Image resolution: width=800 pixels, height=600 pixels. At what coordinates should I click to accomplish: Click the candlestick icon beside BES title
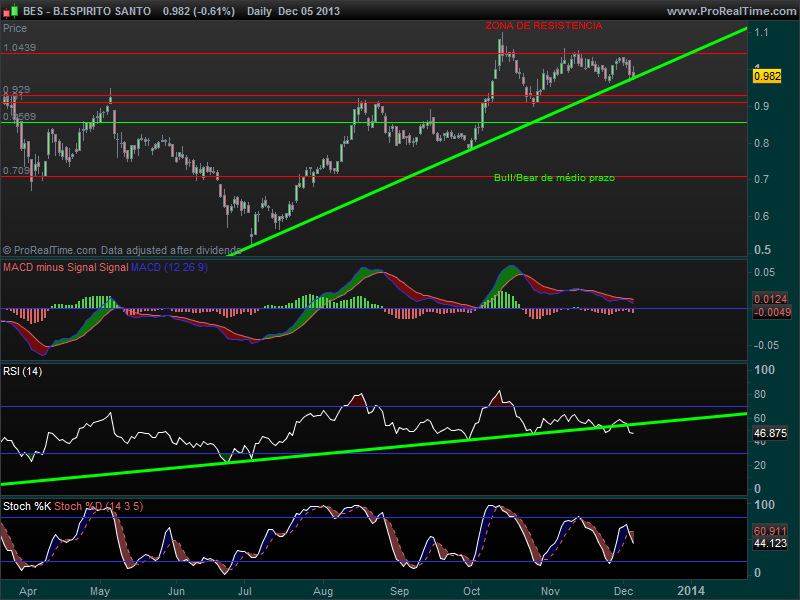pos(10,11)
